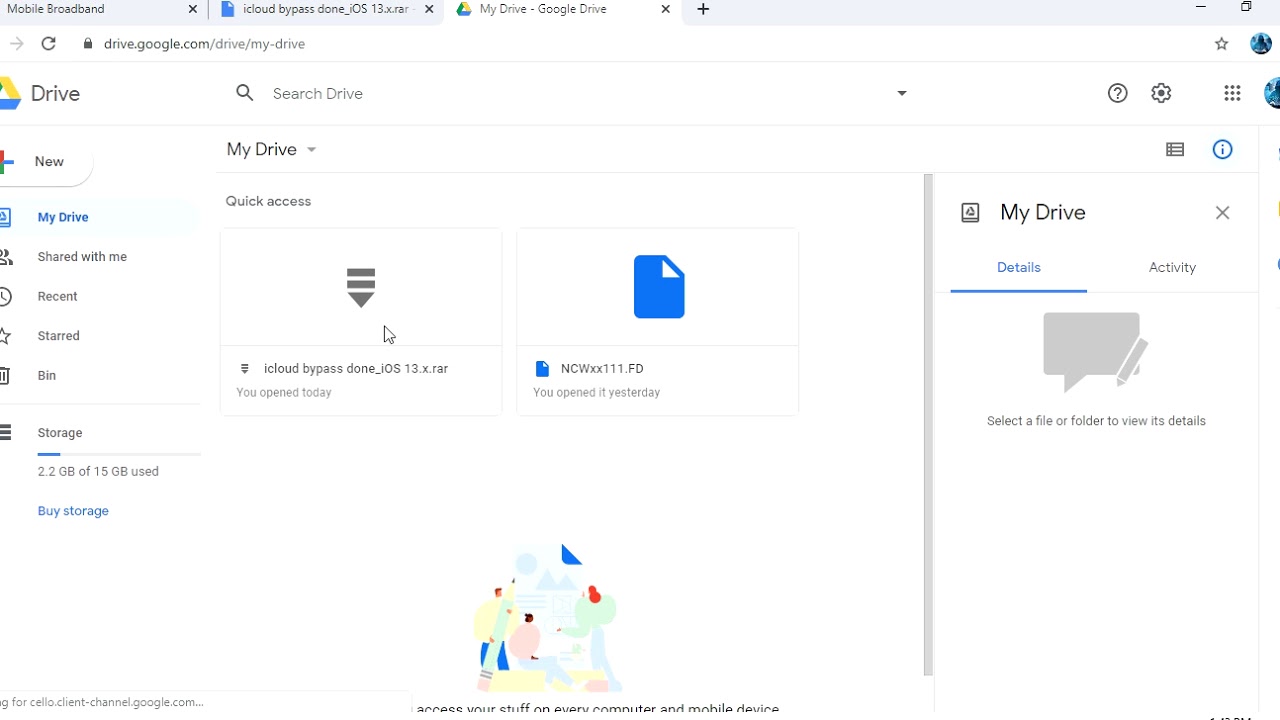This screenshot has width=1280, height=720.
Task: Switch to list layout view icon
Action: 1175,149
